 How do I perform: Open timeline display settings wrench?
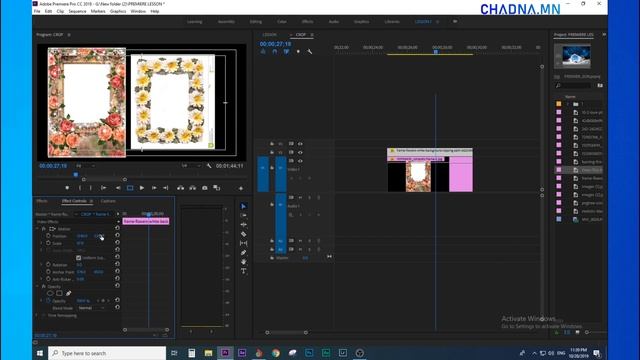[x=310, y=52]
